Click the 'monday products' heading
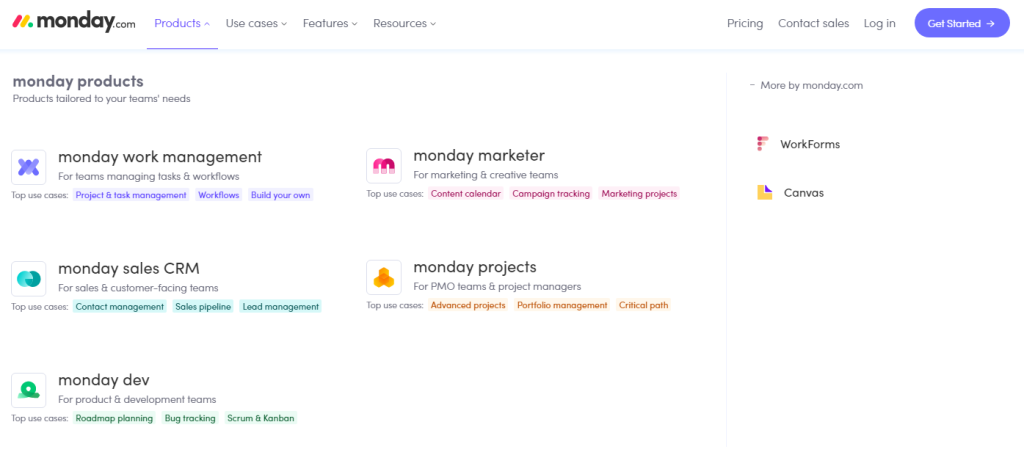The height and width of the screenshot is (455, 1024). pos(78,82)
